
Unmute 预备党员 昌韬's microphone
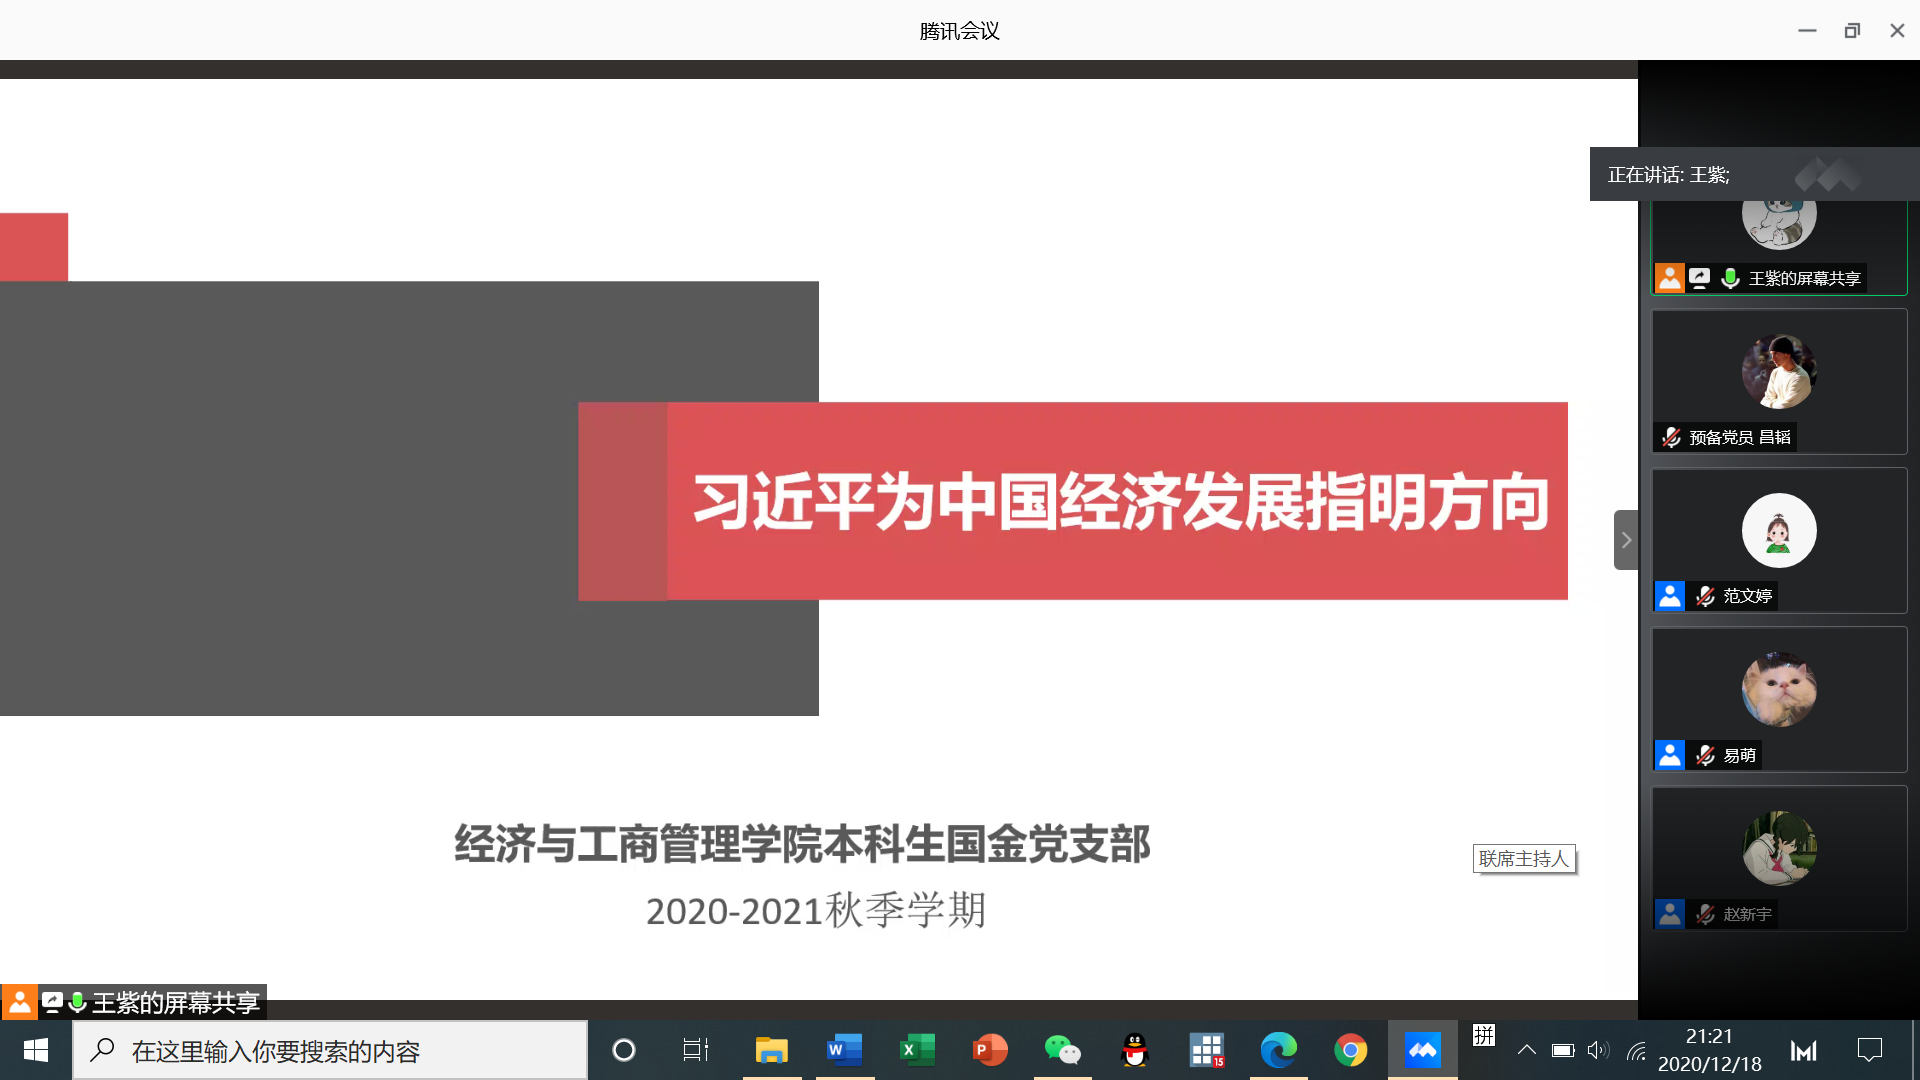(x=1669, y=437)
